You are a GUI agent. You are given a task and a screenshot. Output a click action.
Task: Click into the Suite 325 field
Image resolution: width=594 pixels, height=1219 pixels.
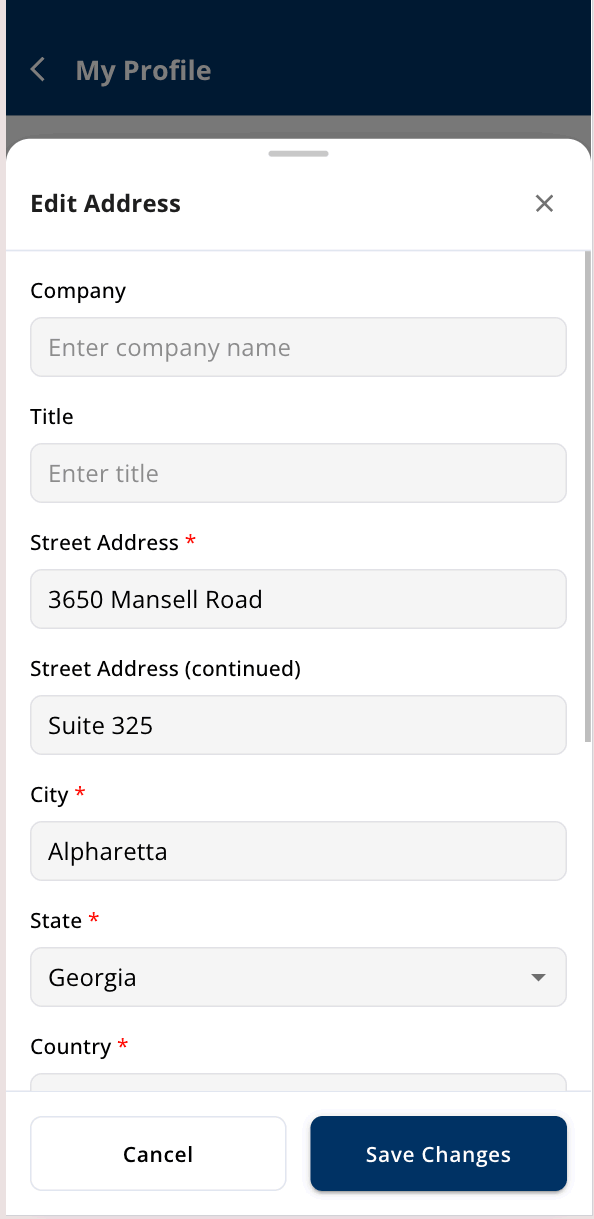click(x=298, y=725)
